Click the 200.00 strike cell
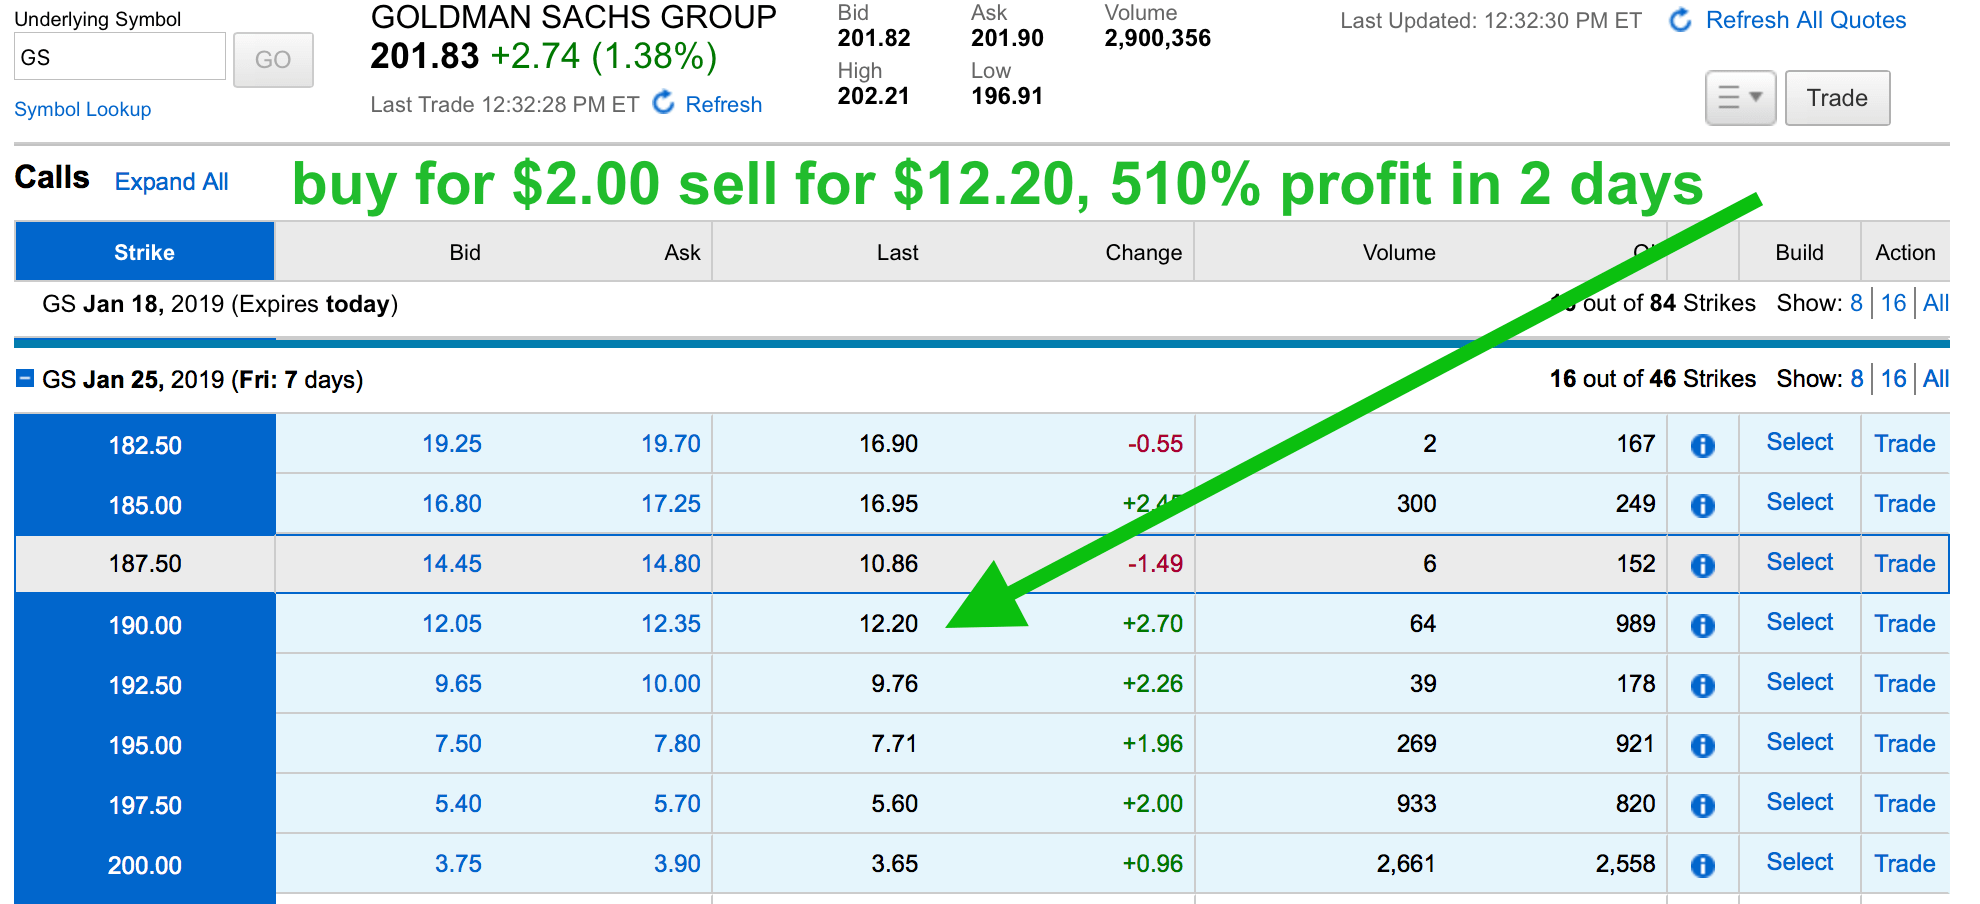This screenshot has height=904, width=1980. [145, 865]
